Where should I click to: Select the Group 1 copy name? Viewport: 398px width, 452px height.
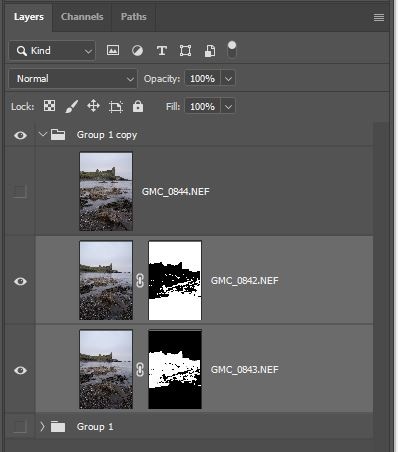[x=107, y=135]
